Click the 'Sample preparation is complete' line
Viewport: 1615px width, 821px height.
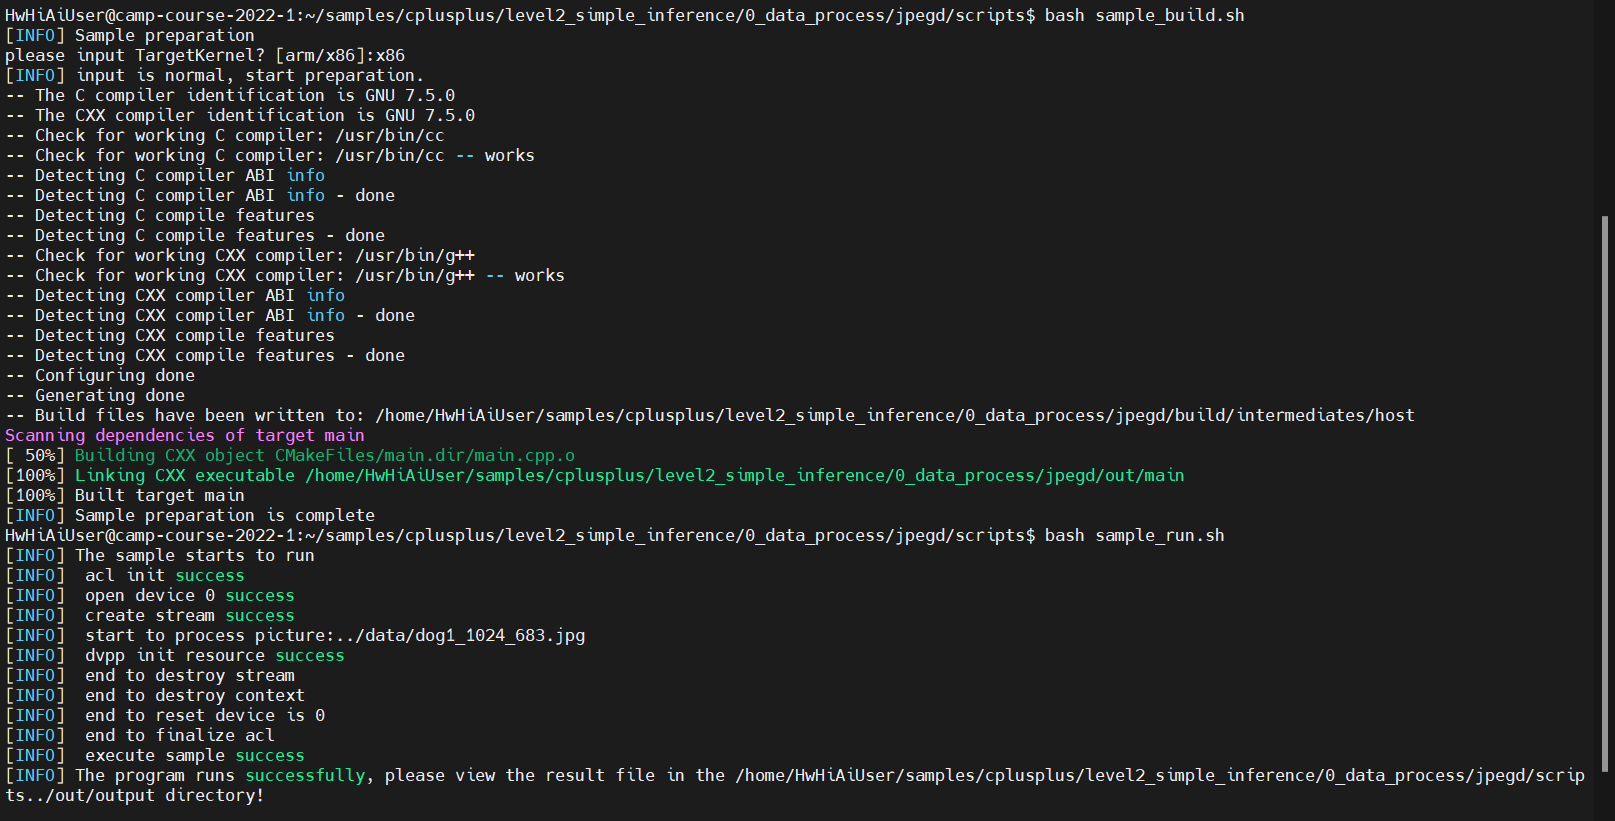click(x=224, y=516)
